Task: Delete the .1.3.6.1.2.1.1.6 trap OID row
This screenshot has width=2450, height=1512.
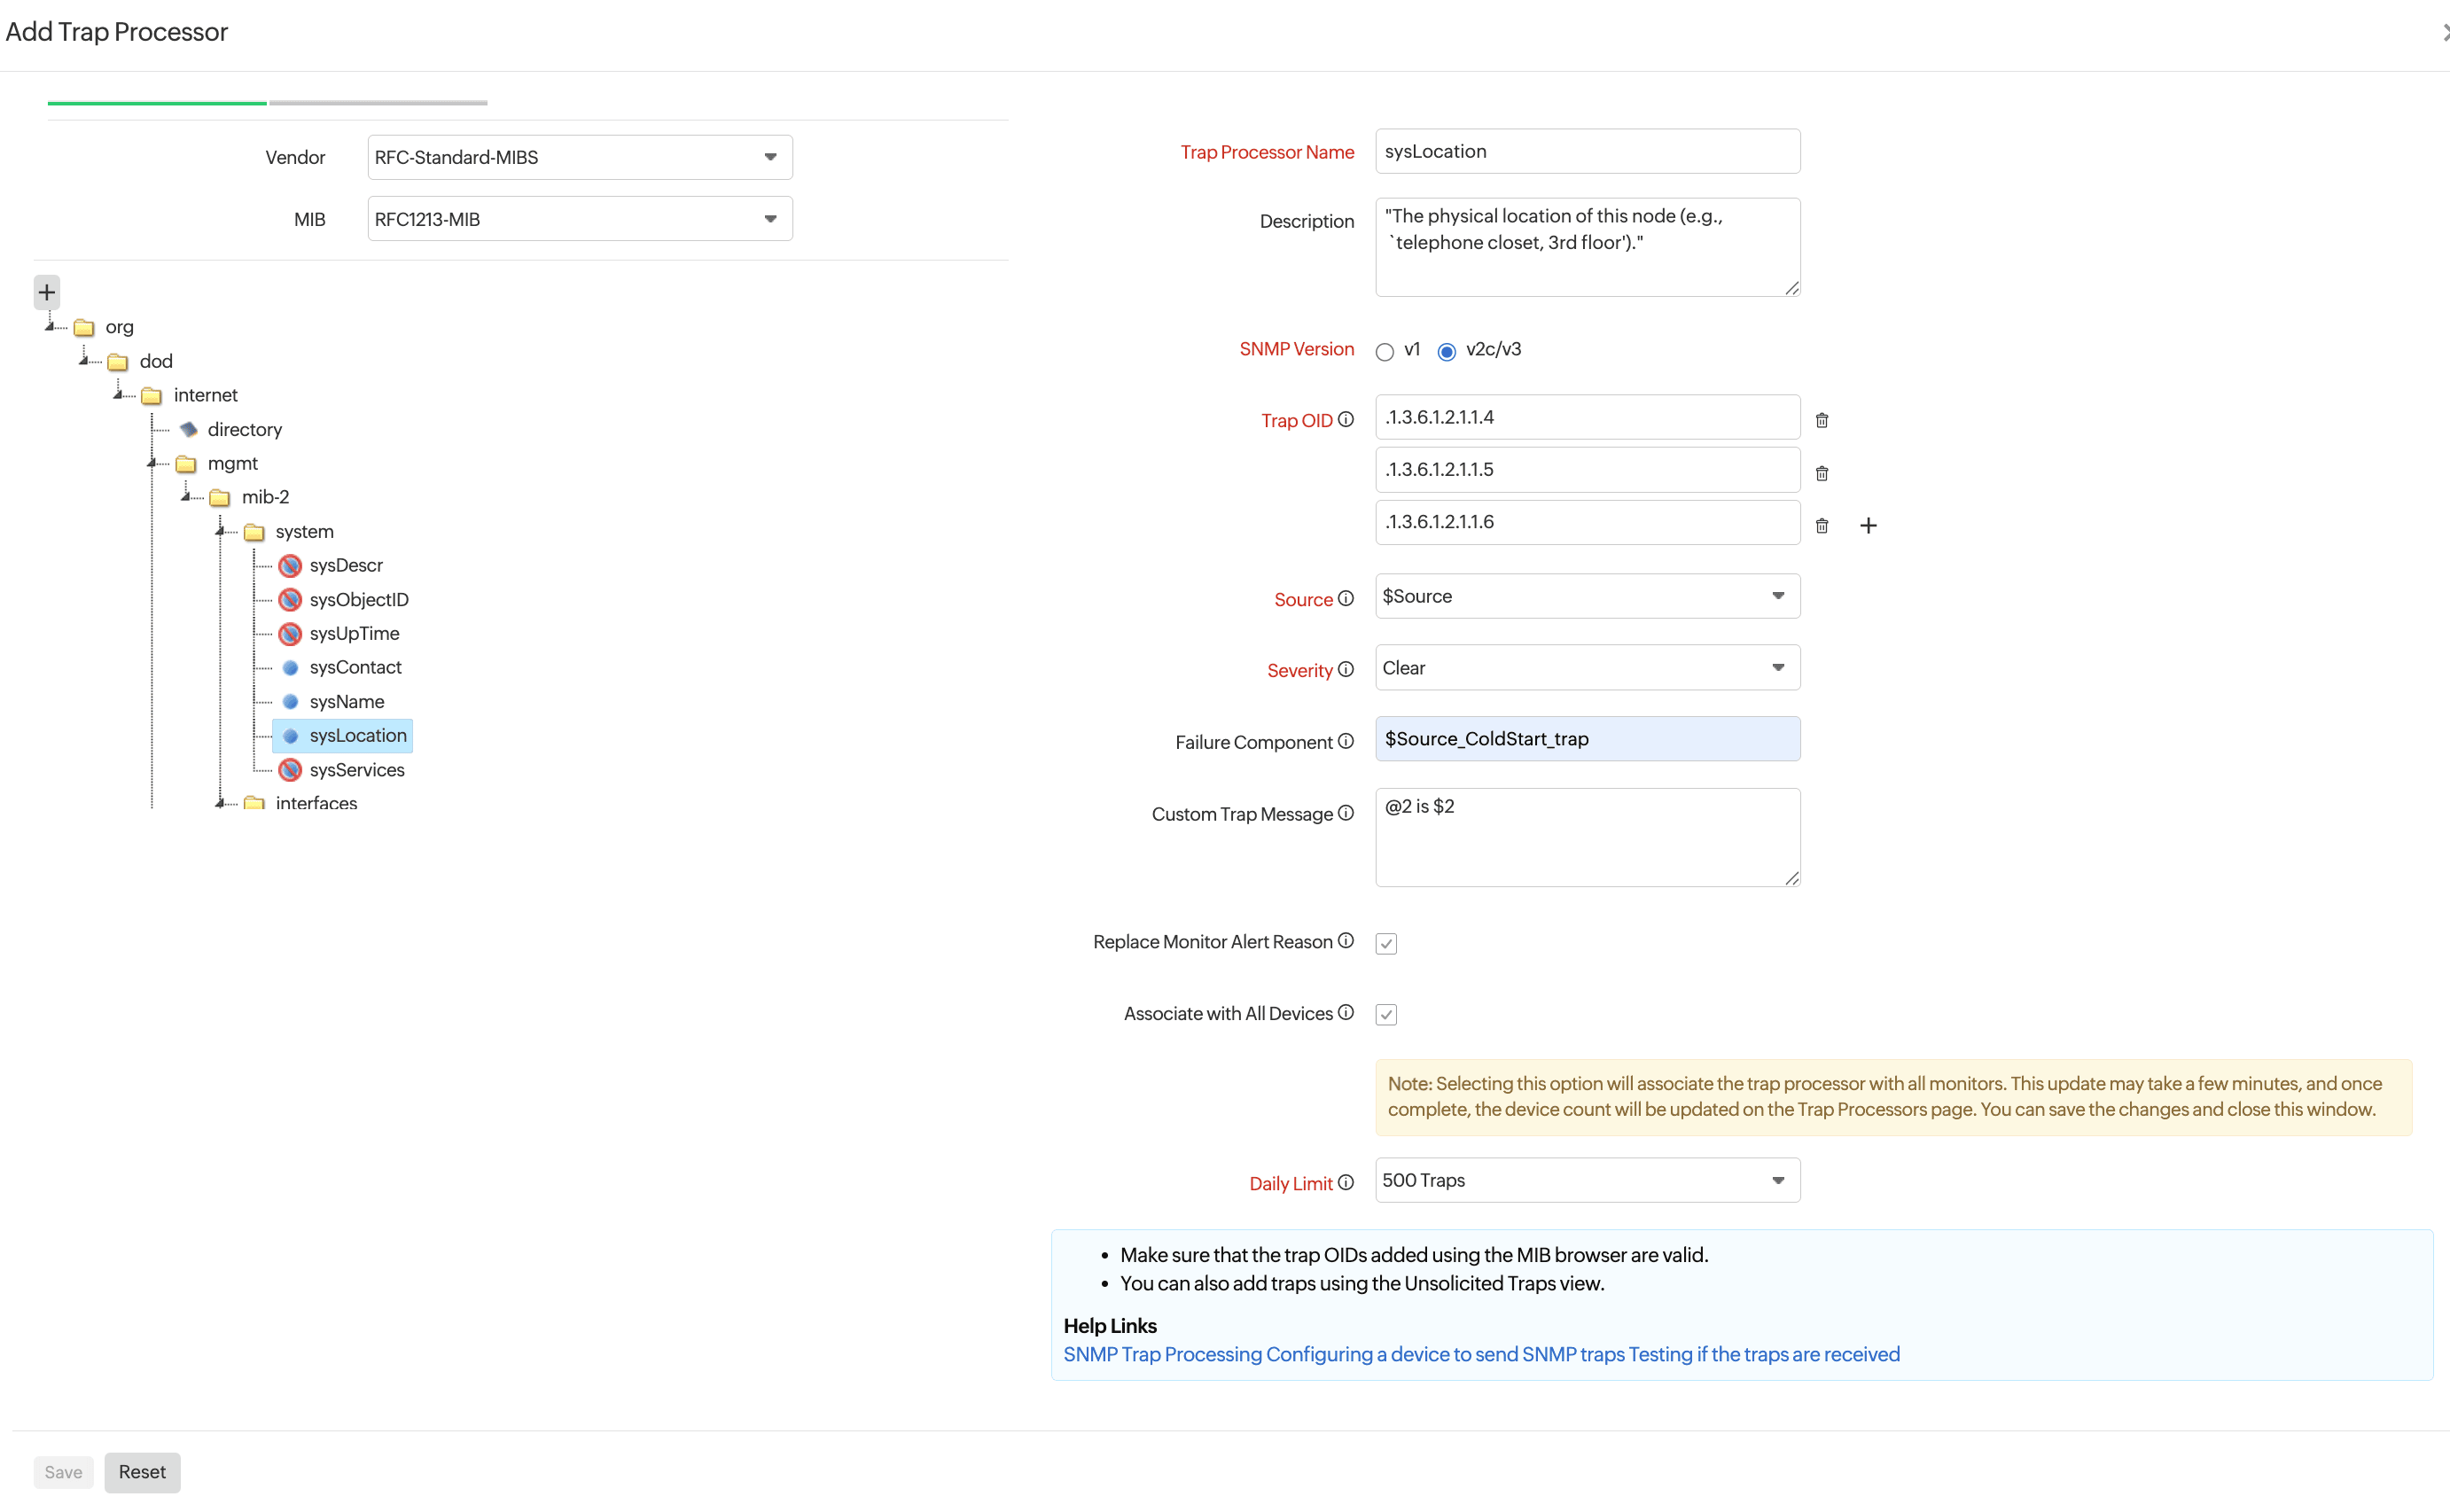Action: [x=1821, y=525]
